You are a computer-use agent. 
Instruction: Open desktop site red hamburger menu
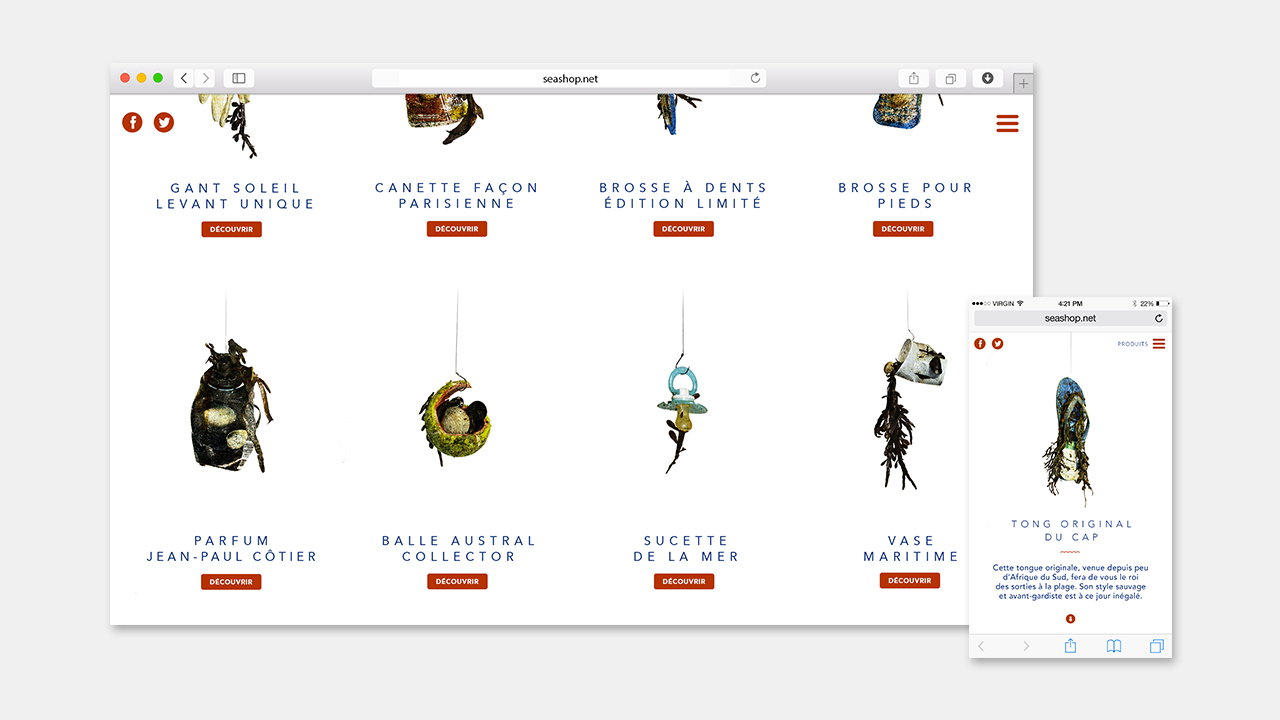(1007, 124)
